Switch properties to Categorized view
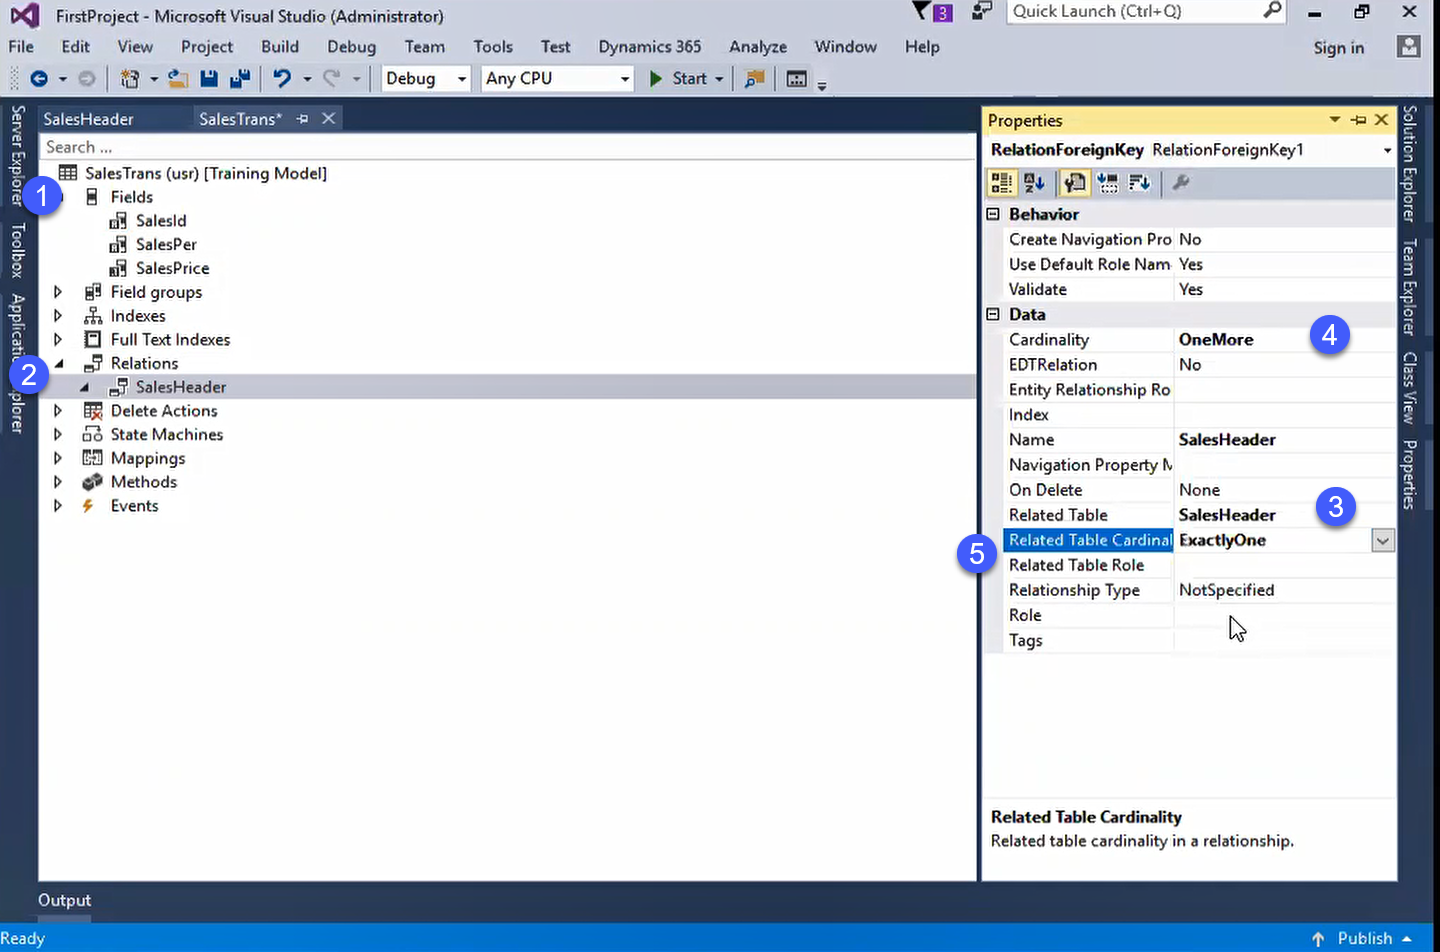Viewport: 1440px width, 952px height. (1001, 182)
